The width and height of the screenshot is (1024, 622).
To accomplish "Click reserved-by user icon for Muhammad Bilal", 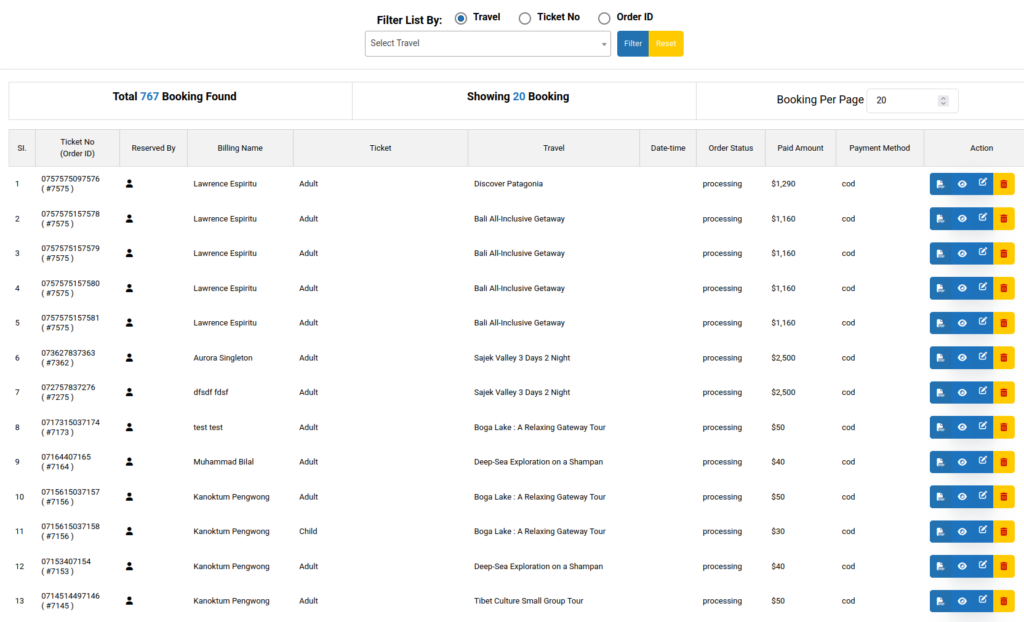I will 129,462.
